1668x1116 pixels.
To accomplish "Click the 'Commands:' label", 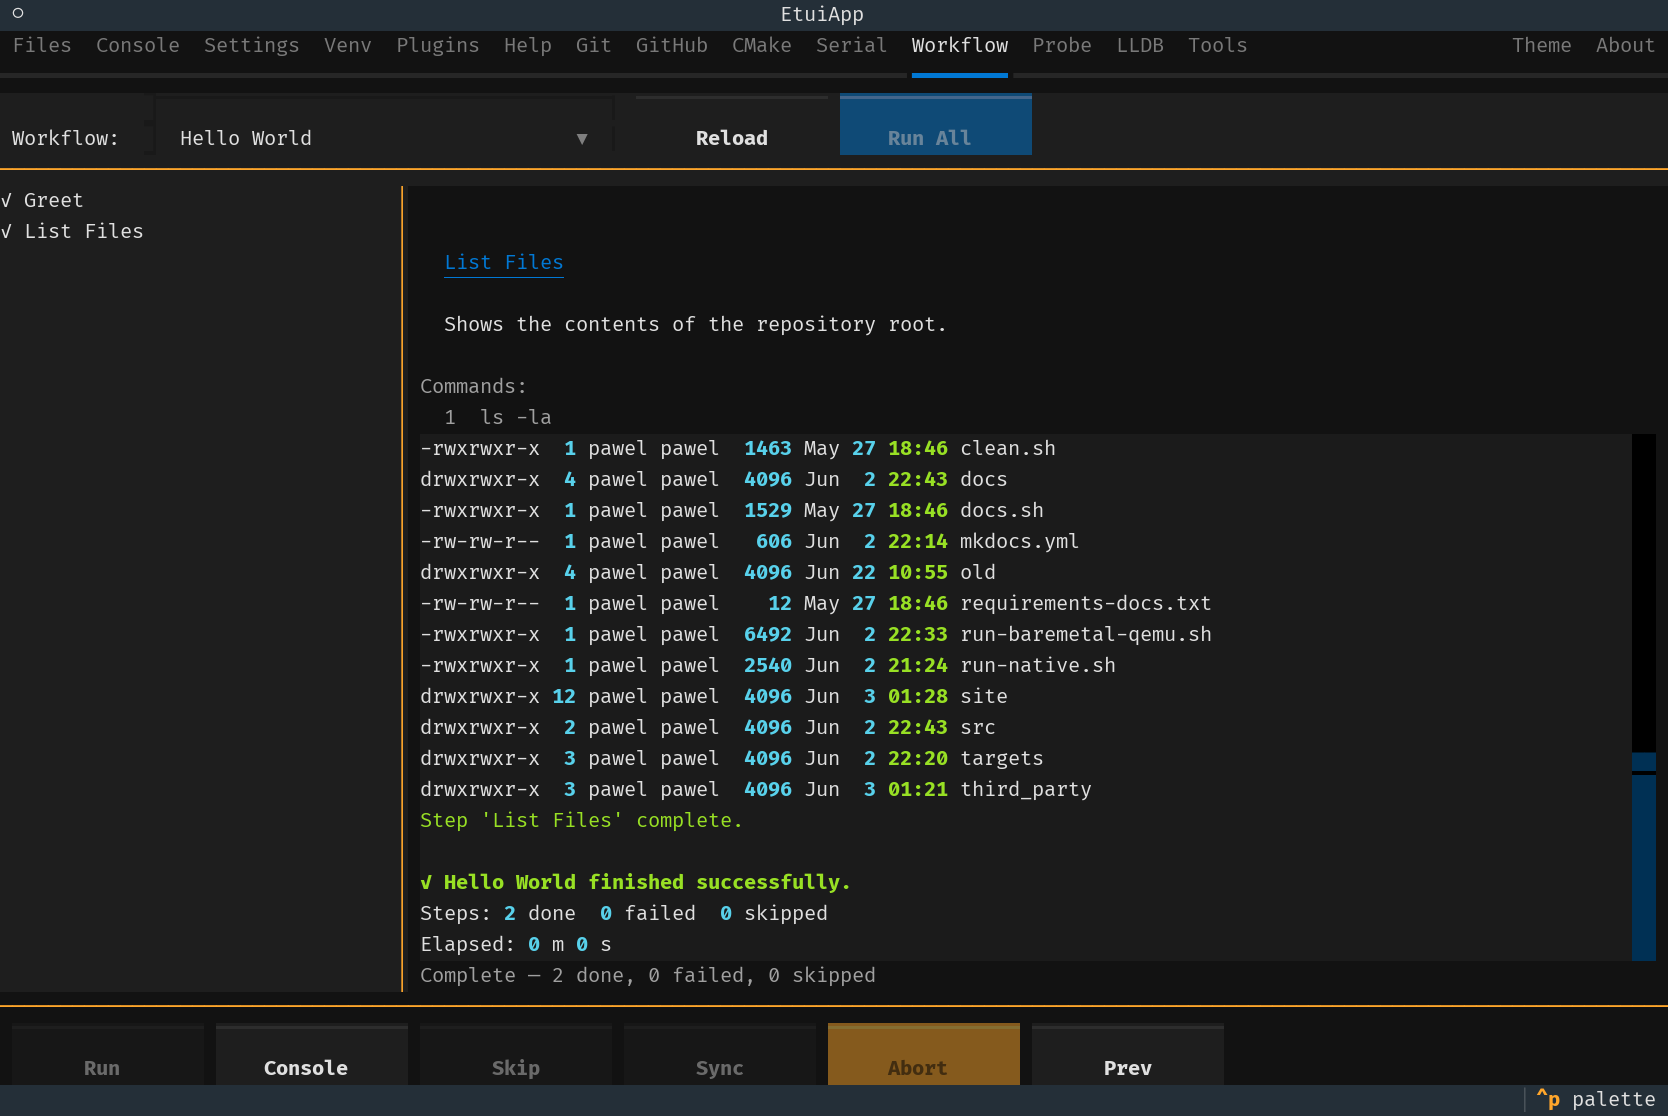I will point(474,386).
